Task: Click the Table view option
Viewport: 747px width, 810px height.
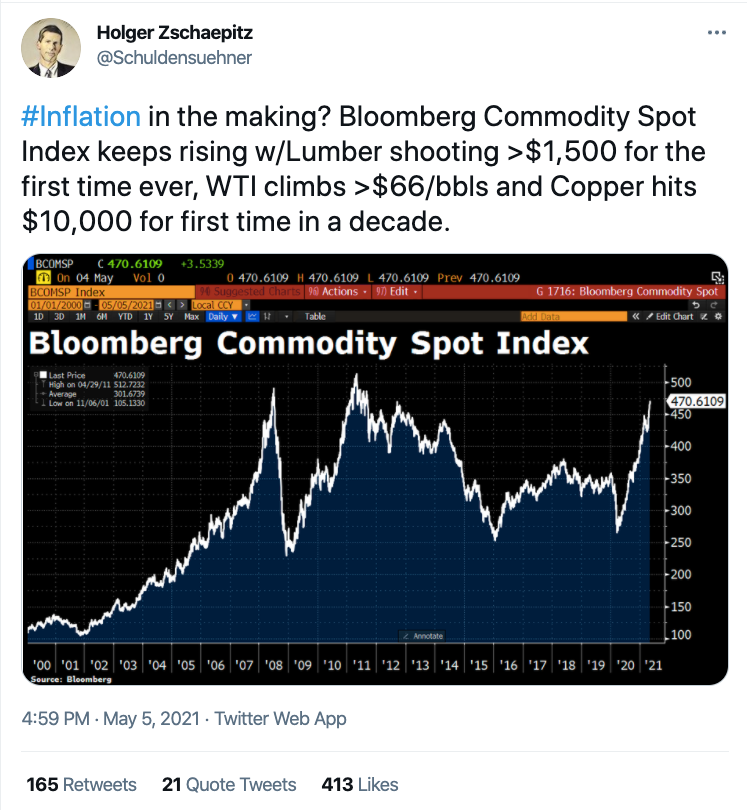Action: click(315, 317)
